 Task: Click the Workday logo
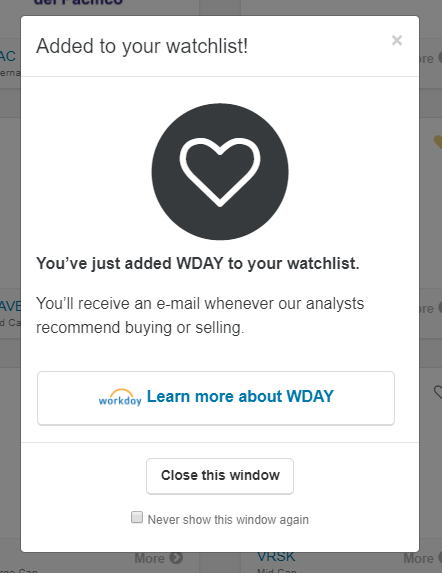(x=120, y=397)
